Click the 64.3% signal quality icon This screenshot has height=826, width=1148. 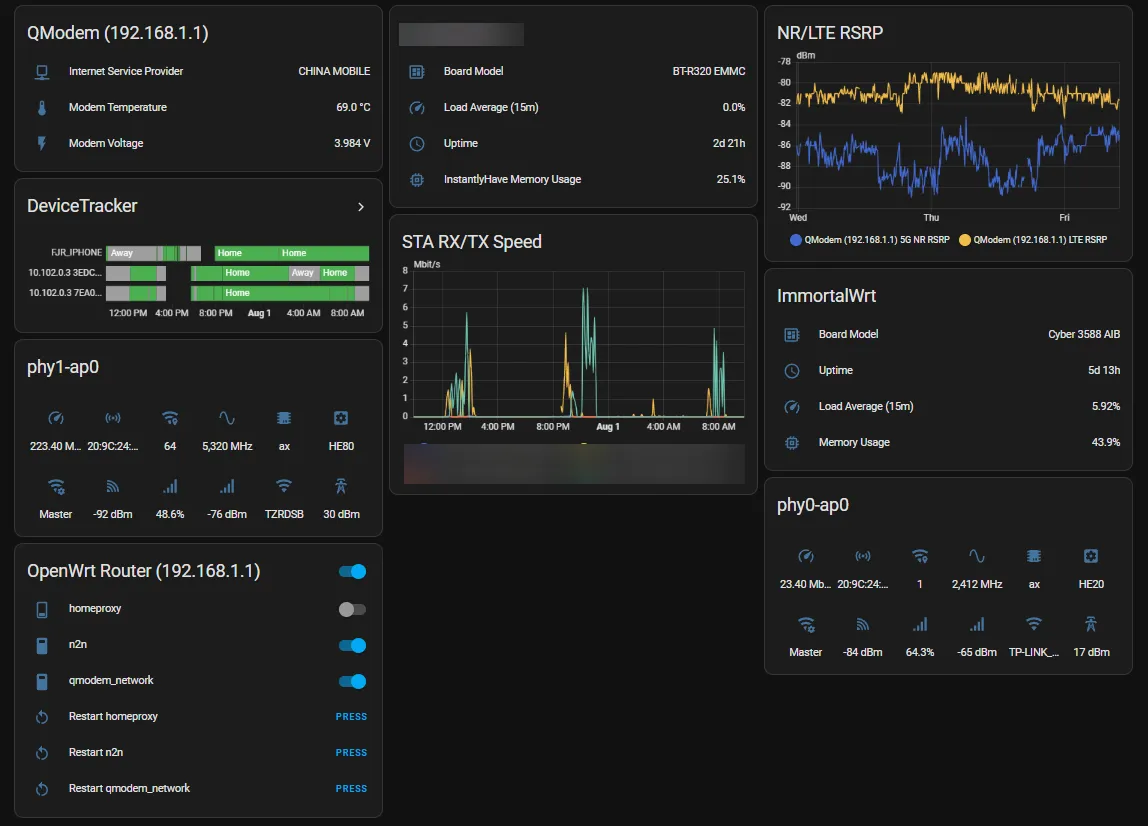click(920, 625)
